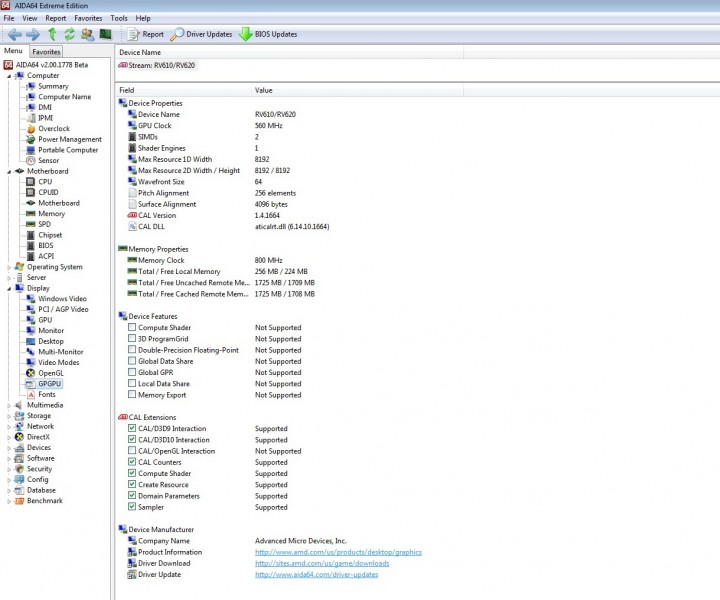
Task: Select SPD tree icon
Action: [x=31, y=224]
